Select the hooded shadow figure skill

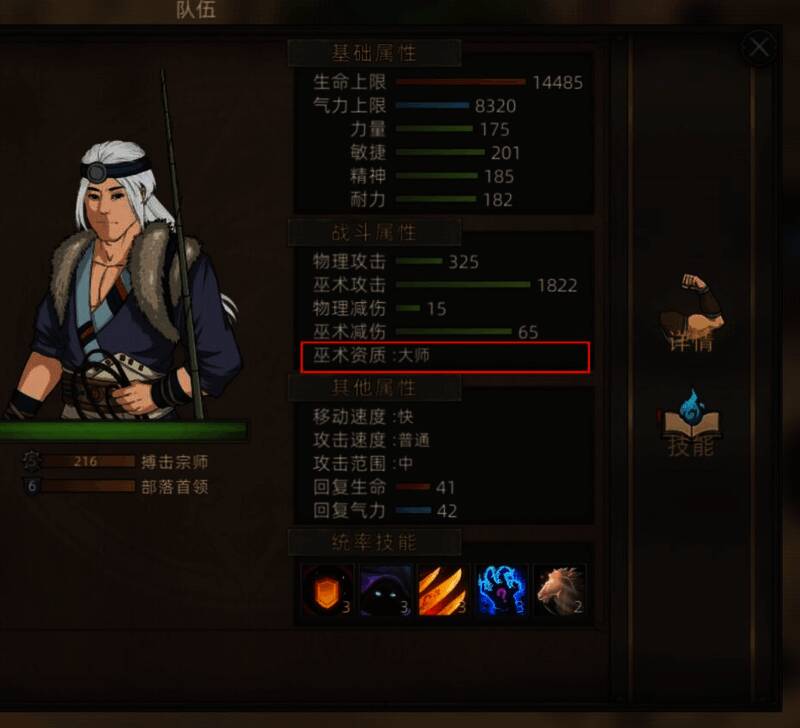click(386, 590)
